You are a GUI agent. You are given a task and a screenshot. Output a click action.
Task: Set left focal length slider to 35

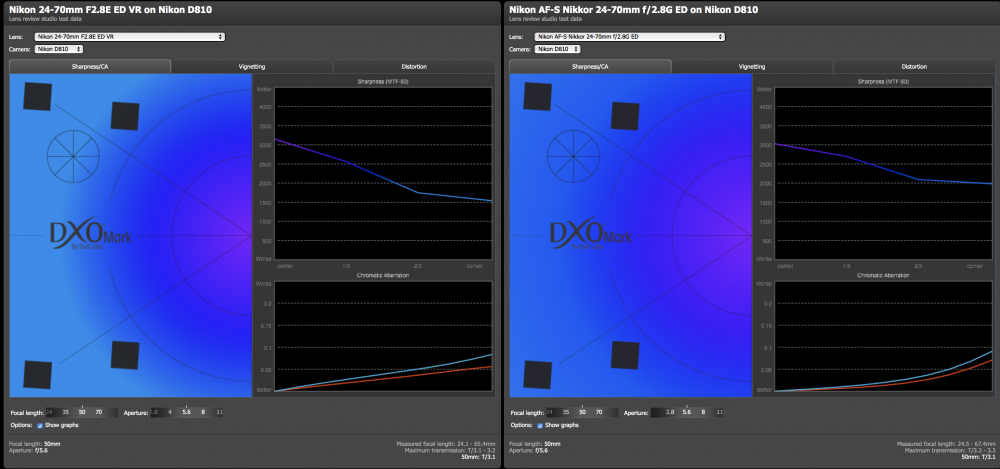[x=65, y=413]
